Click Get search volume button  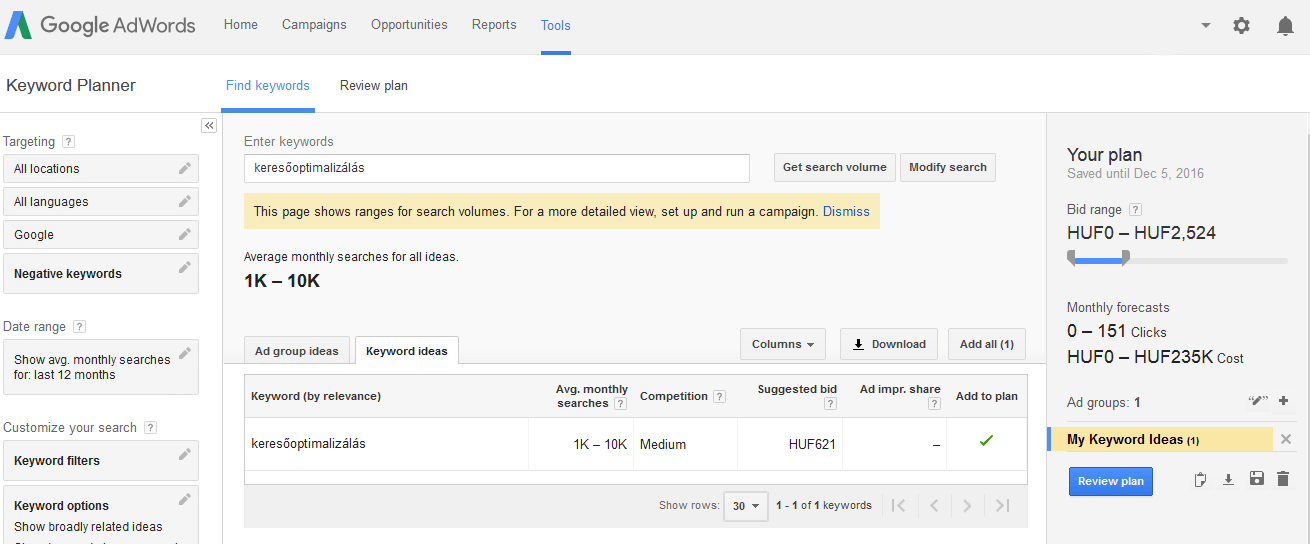[x=835, y=167]
